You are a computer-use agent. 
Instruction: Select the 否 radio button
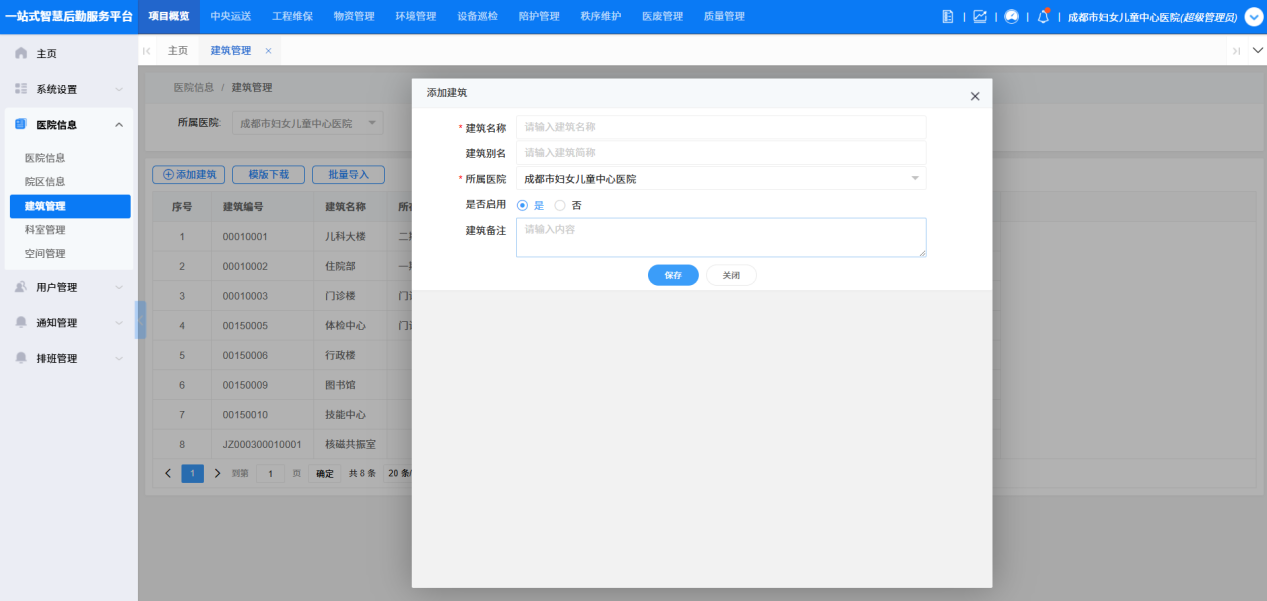click(559, 205)
